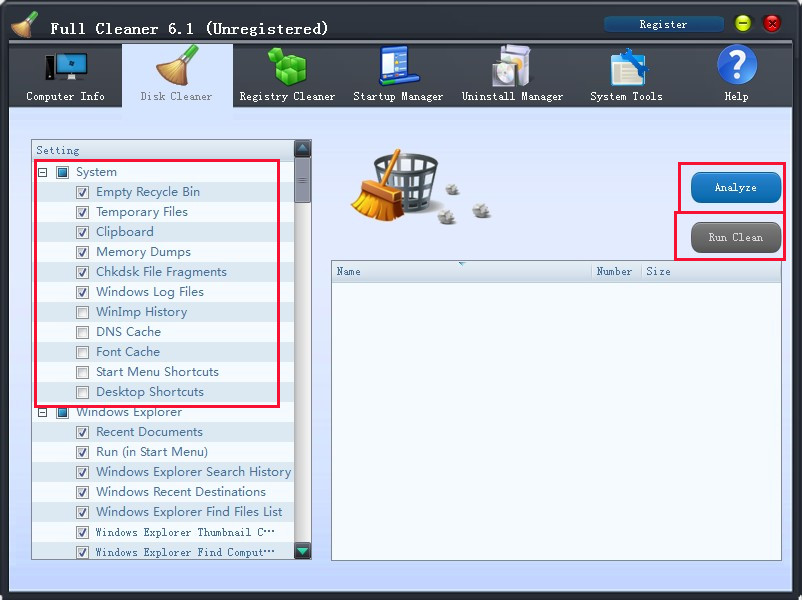Uncheck Chkdsk File Fragments checkbox

[x=82, y=272]
